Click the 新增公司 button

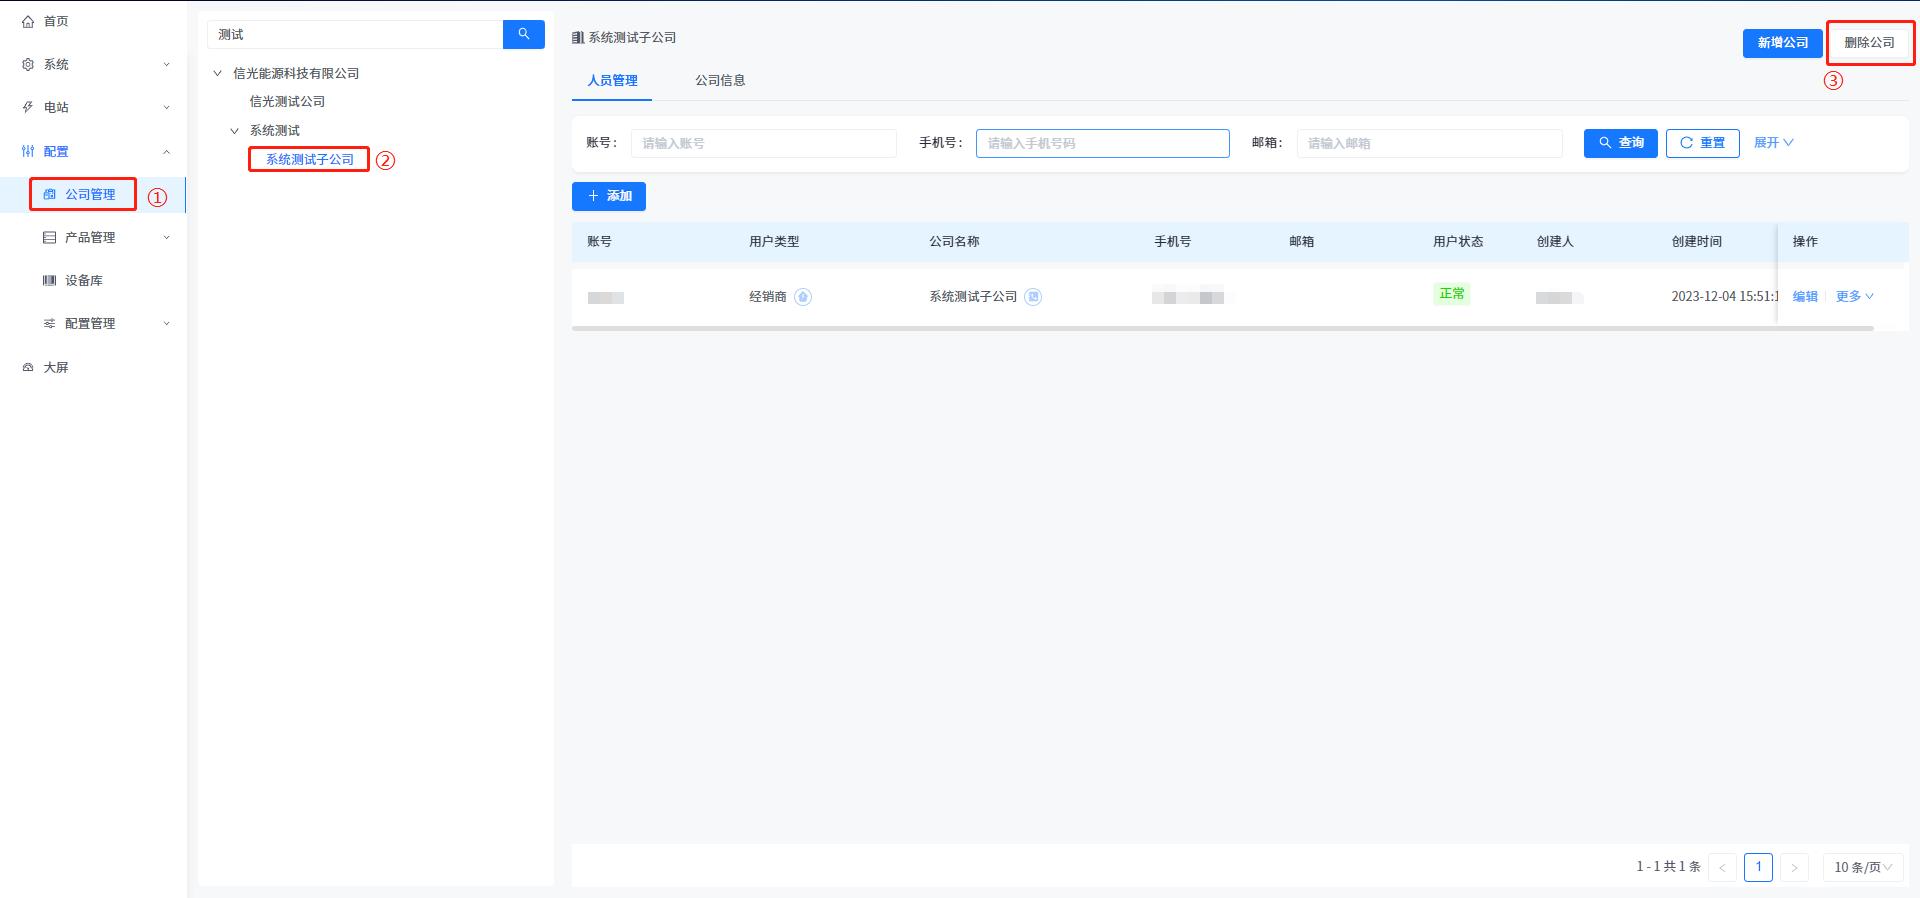1782,43
